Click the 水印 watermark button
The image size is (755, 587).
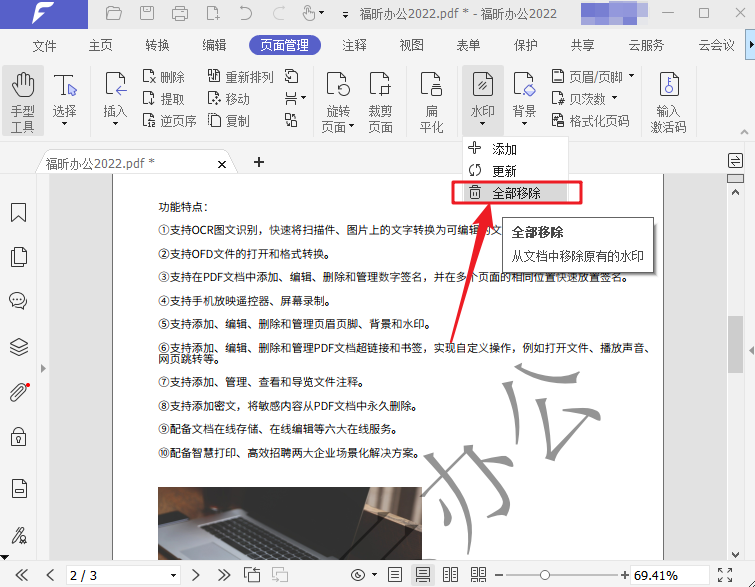[x=482, y=100]
